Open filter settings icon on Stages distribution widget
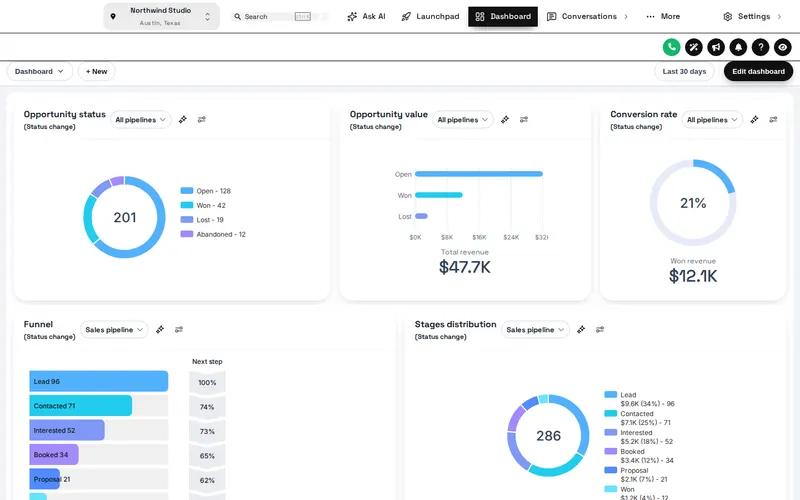The height and width of the screenshot is (500, 800). click(x=599, y=330)
